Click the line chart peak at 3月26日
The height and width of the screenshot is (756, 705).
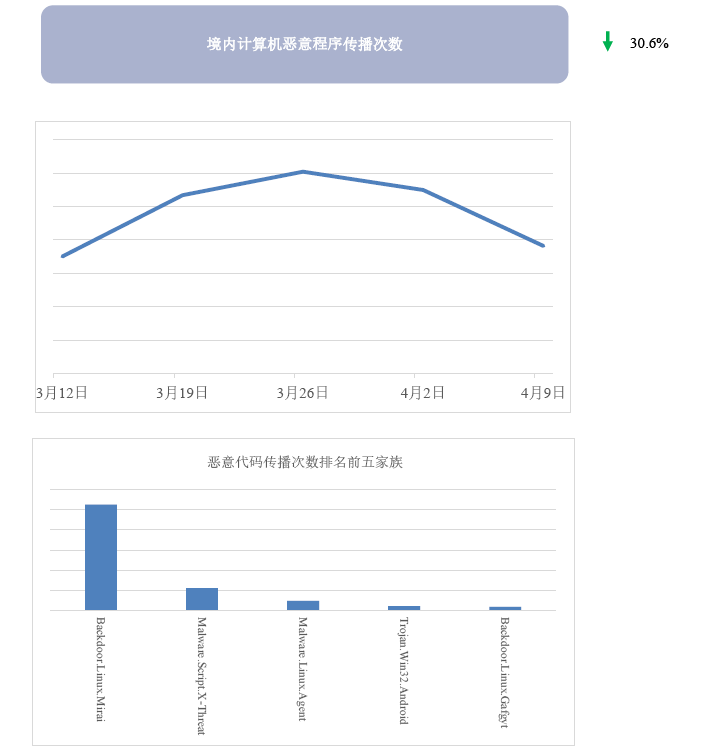(303, 172)
